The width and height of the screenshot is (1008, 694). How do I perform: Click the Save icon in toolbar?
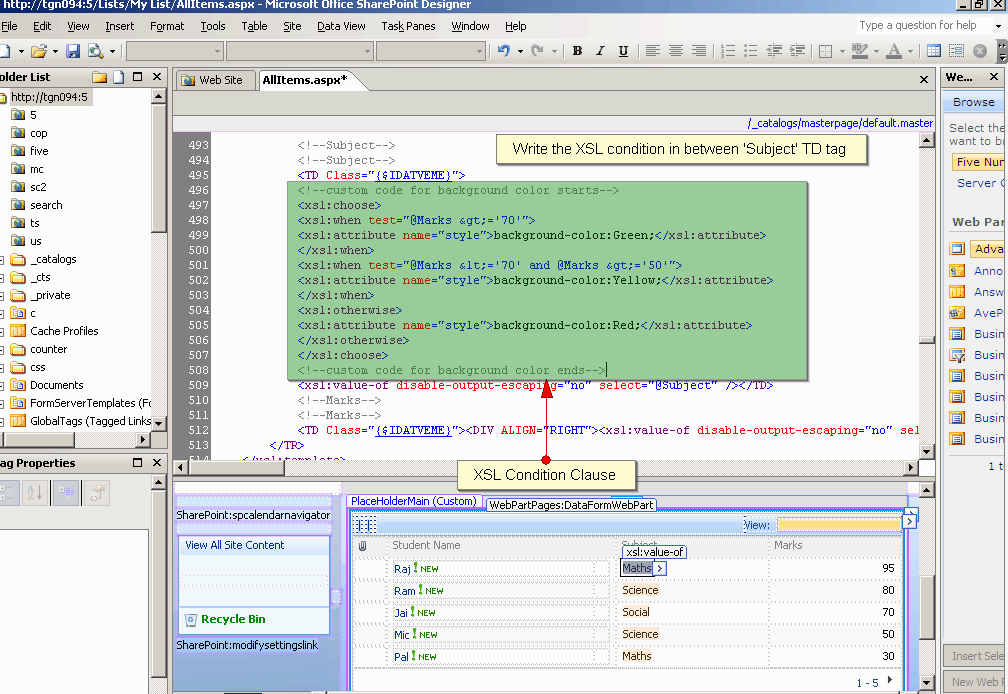tap(73, 51)
